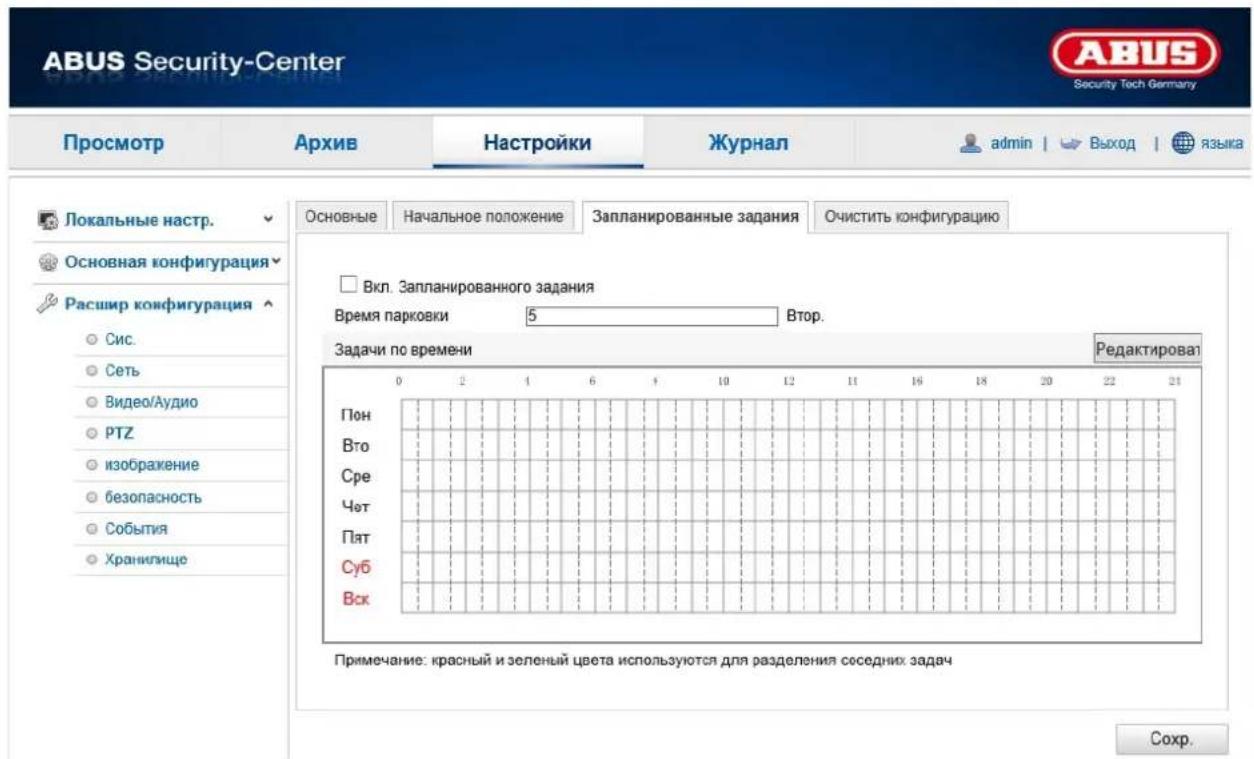Click the Расшир конфигурация menu label

(157, 305)
